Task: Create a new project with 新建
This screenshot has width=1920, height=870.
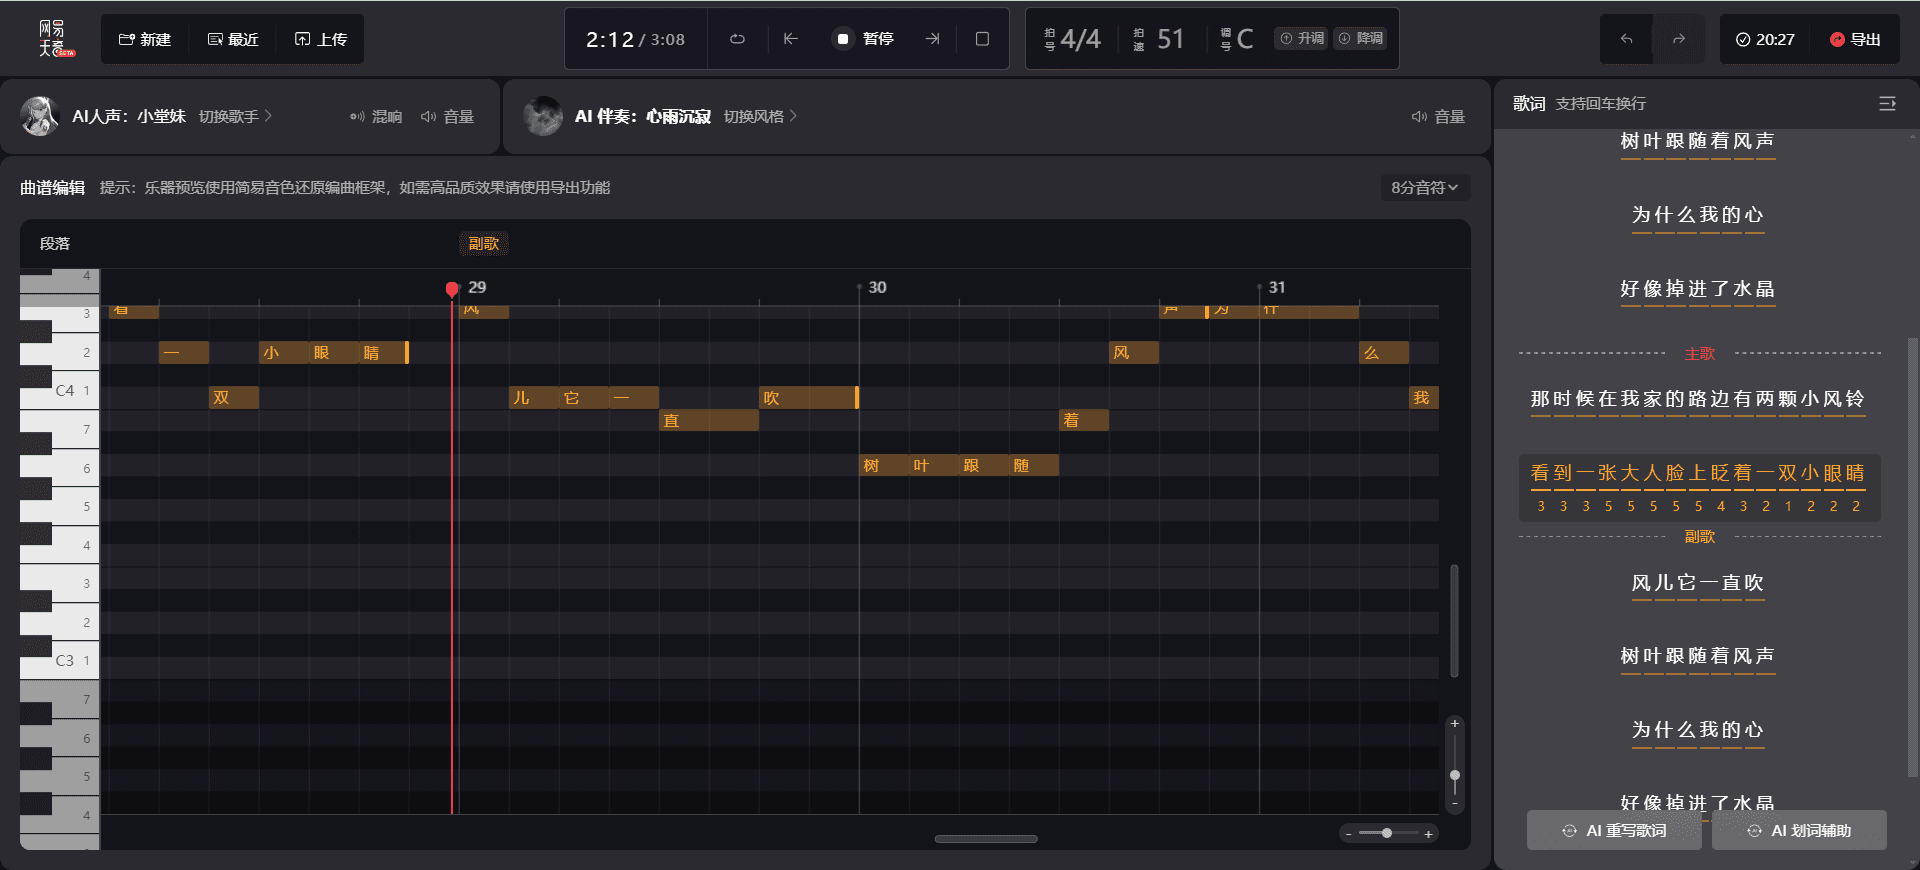Action: click(x=145, y=39)
